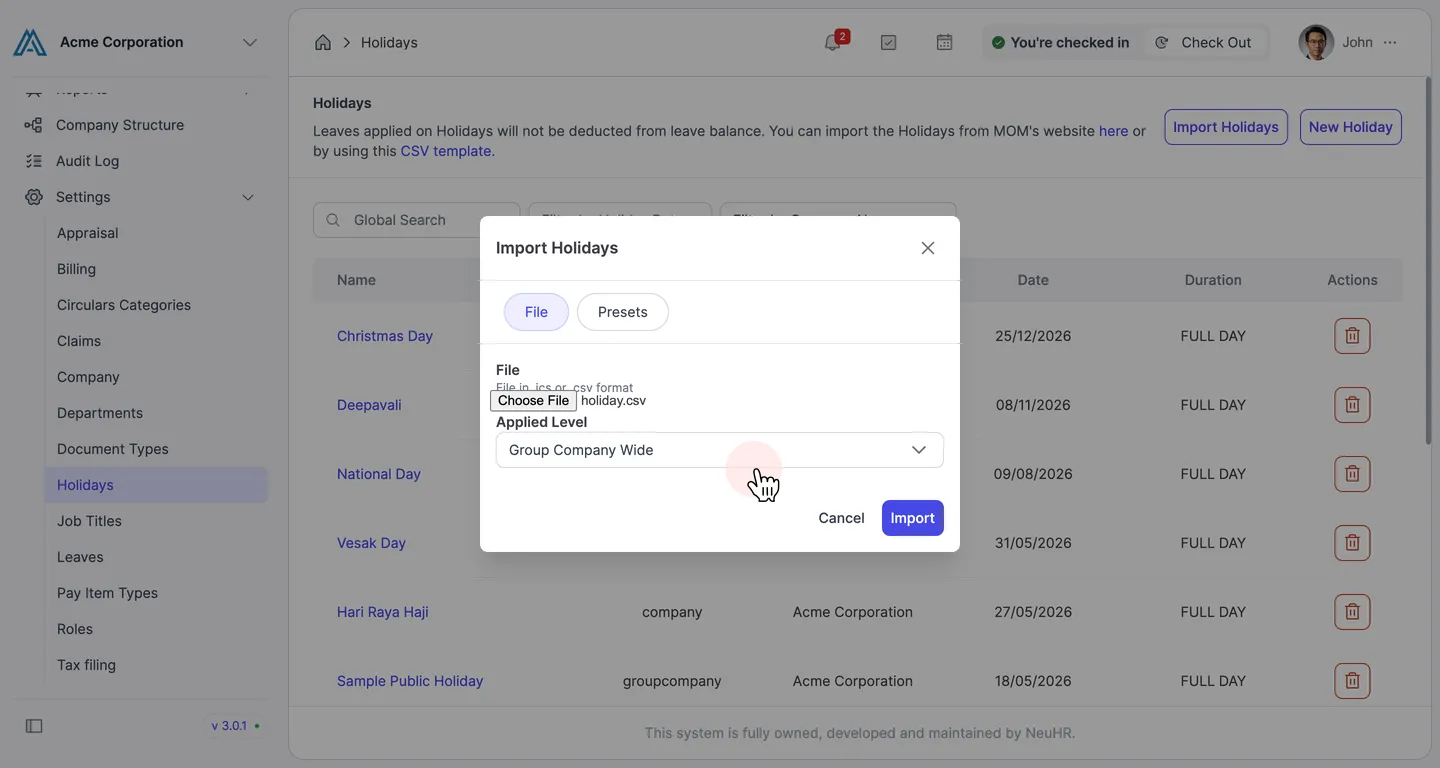
Task: Open the Hari Raya Haji holiday link
Action: point(383,612)
